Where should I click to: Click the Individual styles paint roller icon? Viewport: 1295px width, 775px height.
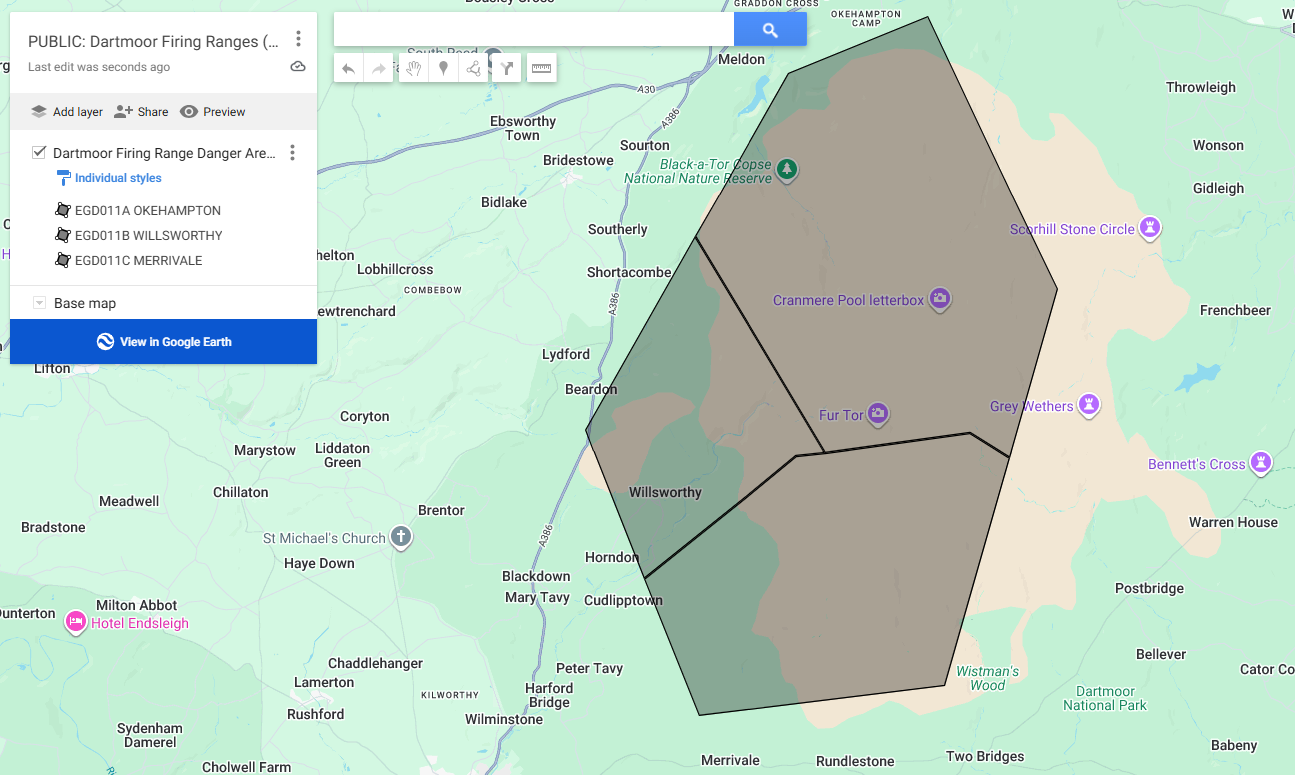coord(63,178)
